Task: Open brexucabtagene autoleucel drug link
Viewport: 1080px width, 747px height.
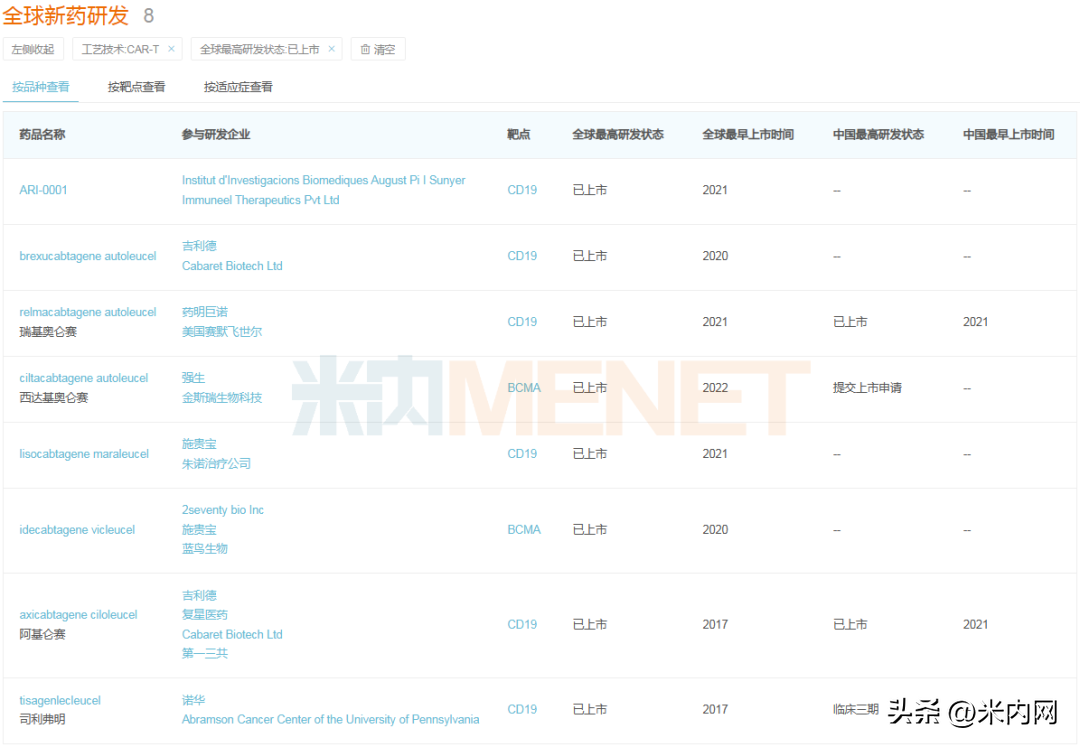Action: tap(87, 256)
